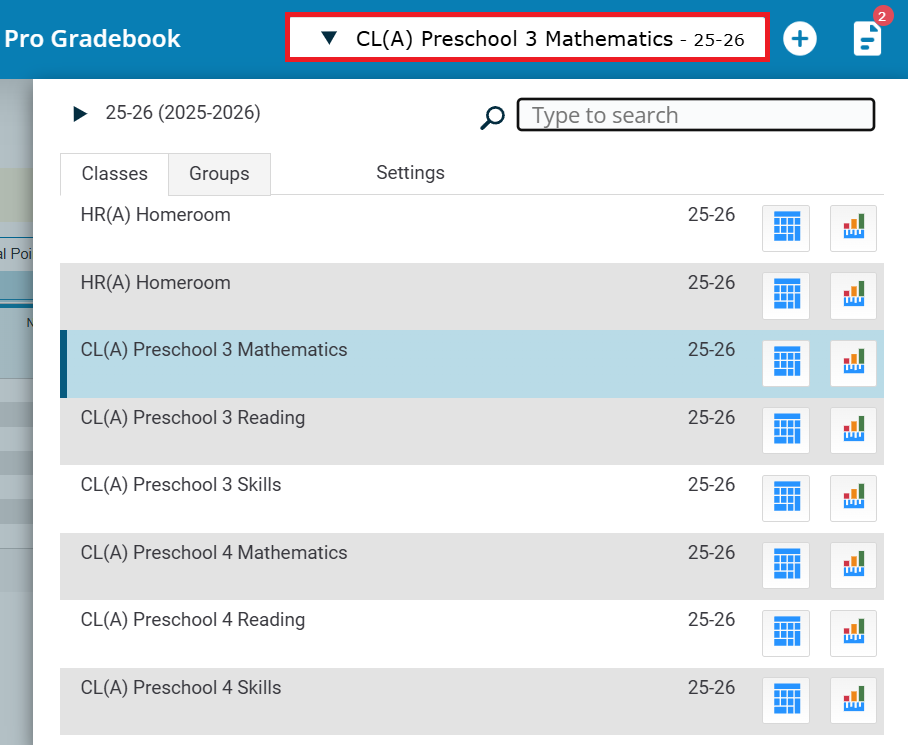Click the plus add button in header
The image size is (908, 745).
coord(799,39)
